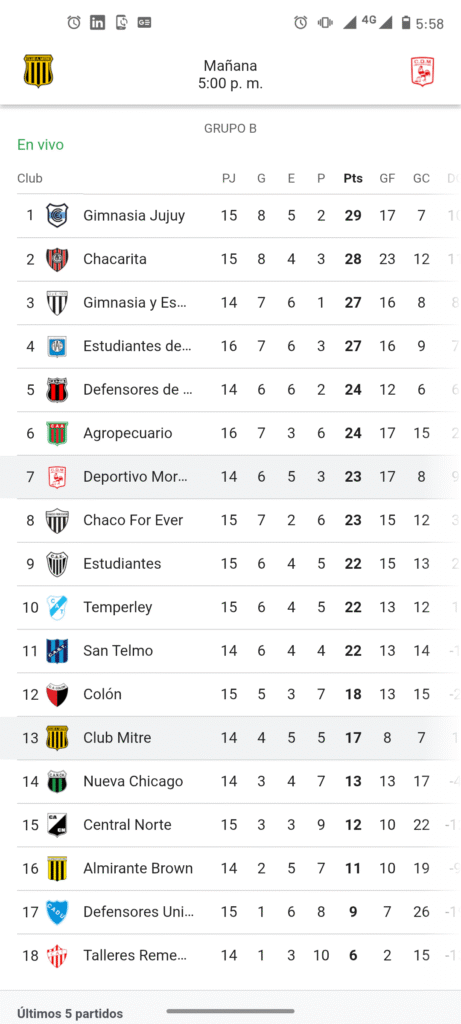
Task: Open the Temperley team logo
Action: coord(57,607)
